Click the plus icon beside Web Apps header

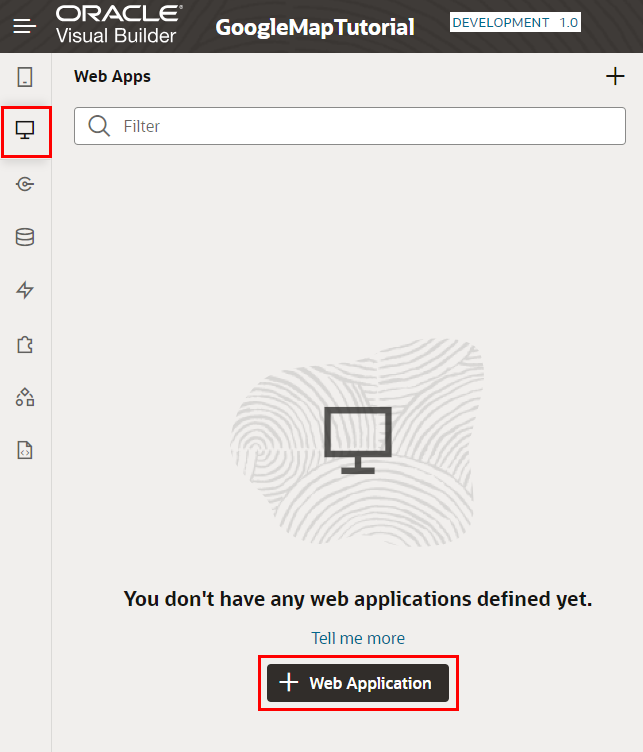pyautogui.click(x=615, y=77)
